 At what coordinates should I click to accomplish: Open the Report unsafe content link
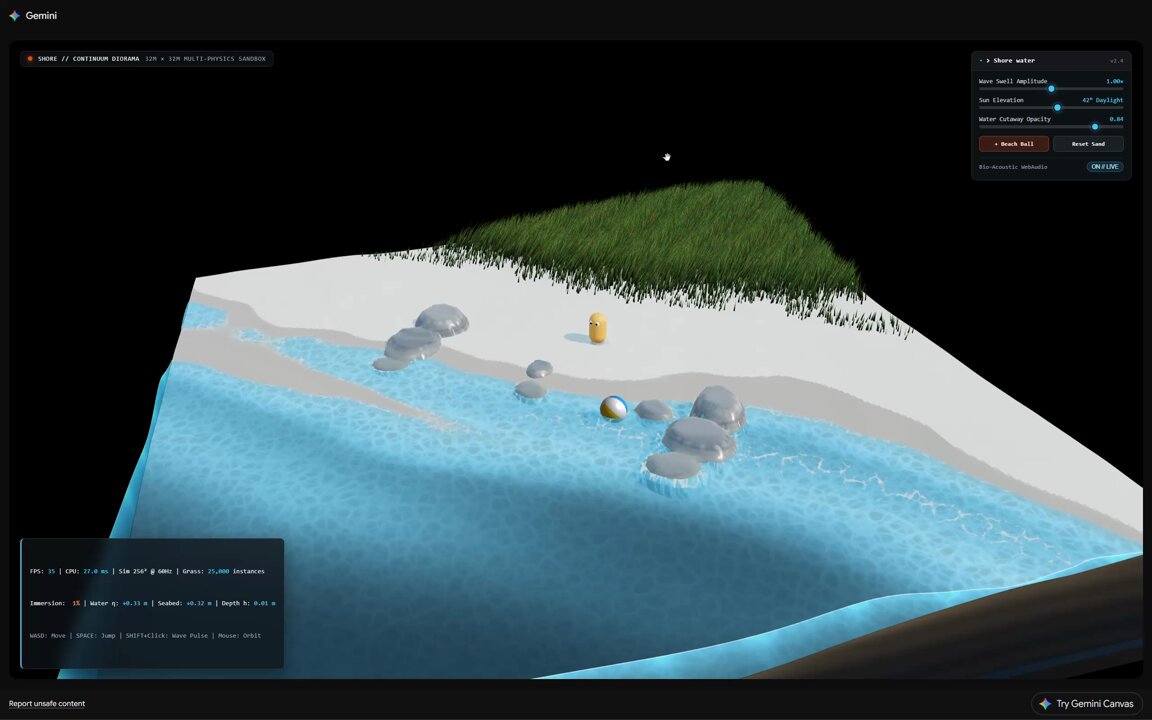point(47,704)
